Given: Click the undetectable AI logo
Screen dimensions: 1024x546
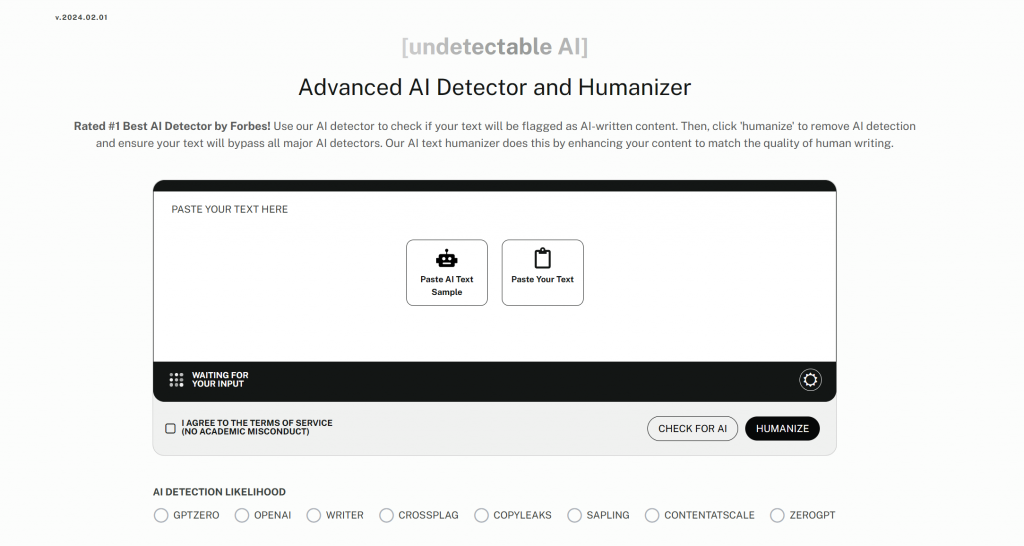Looking at the screenshot, I should [494, 46].
